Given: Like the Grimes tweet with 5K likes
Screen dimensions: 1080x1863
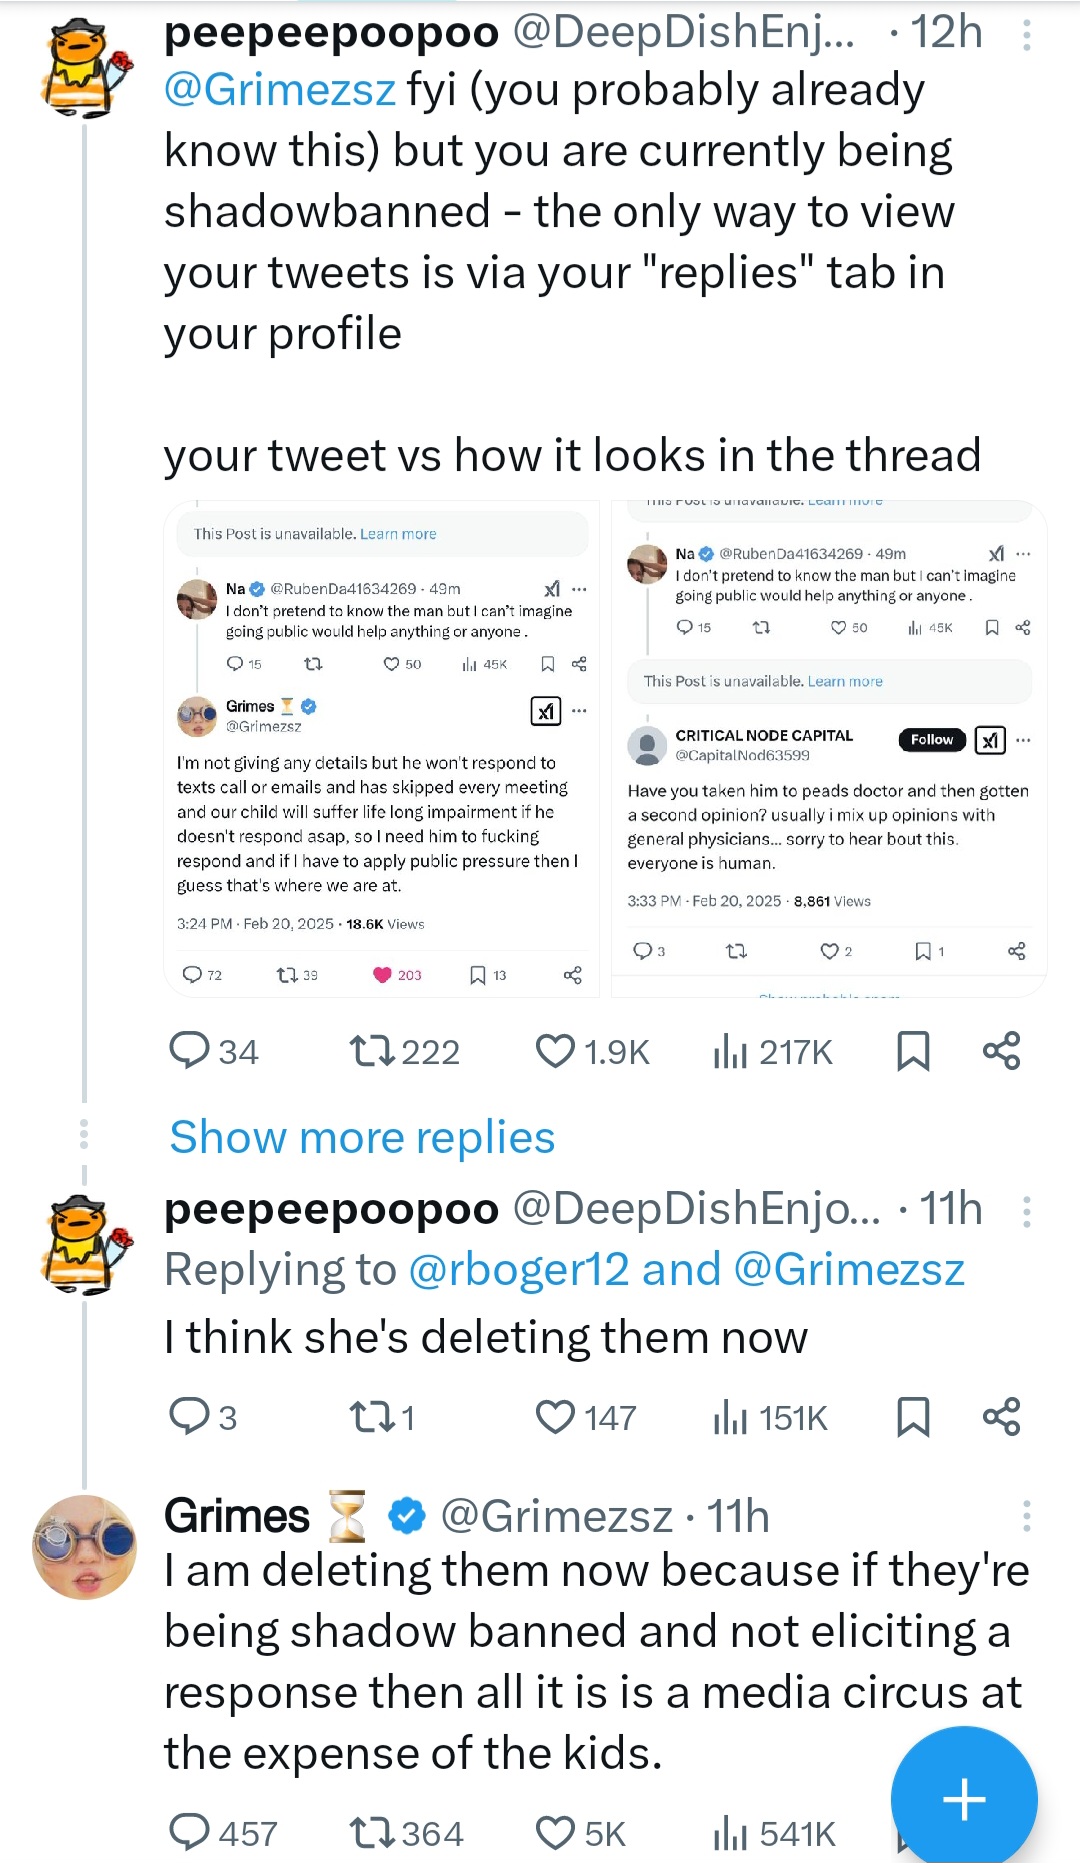Looking at the screenshot, I should click(x=556, y=1833).
